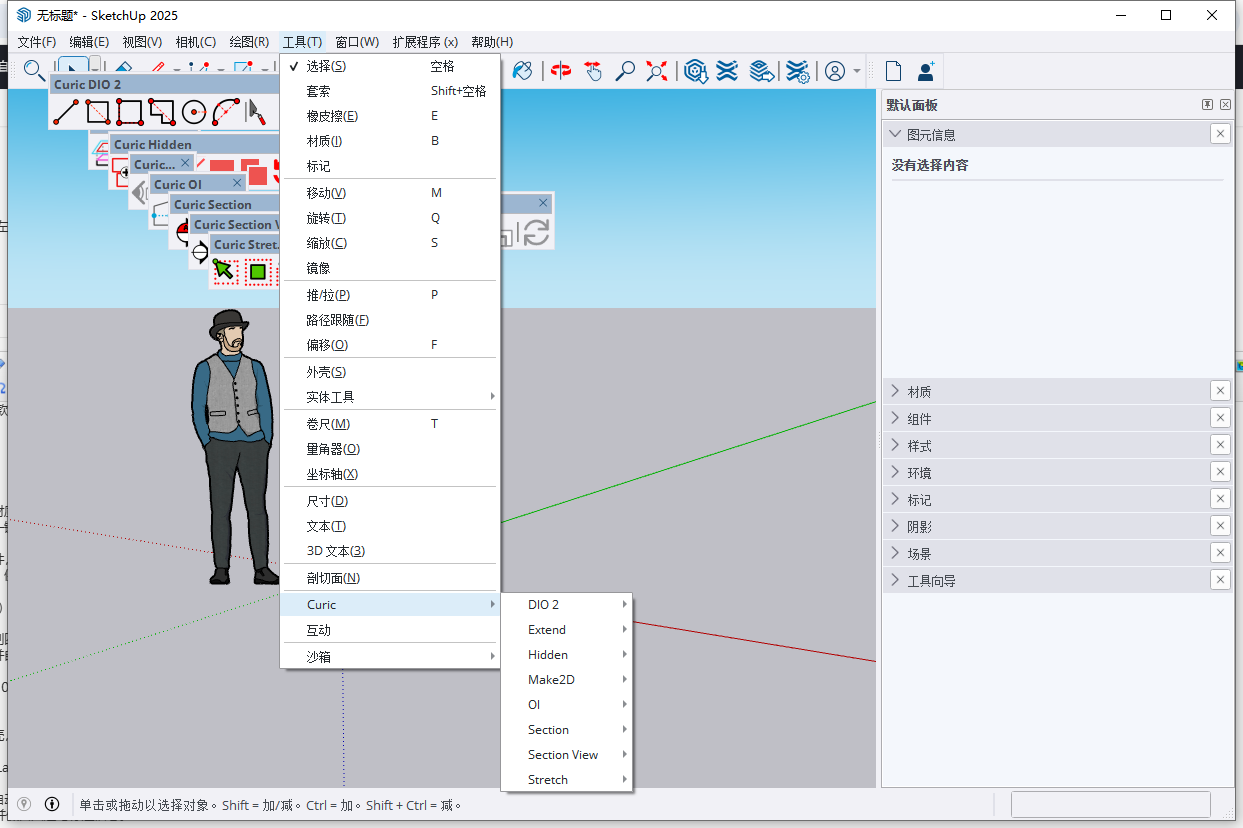Choose 剖切面(N) menu entry
This screenshot has height=828, width=1243.
(390, 578)
